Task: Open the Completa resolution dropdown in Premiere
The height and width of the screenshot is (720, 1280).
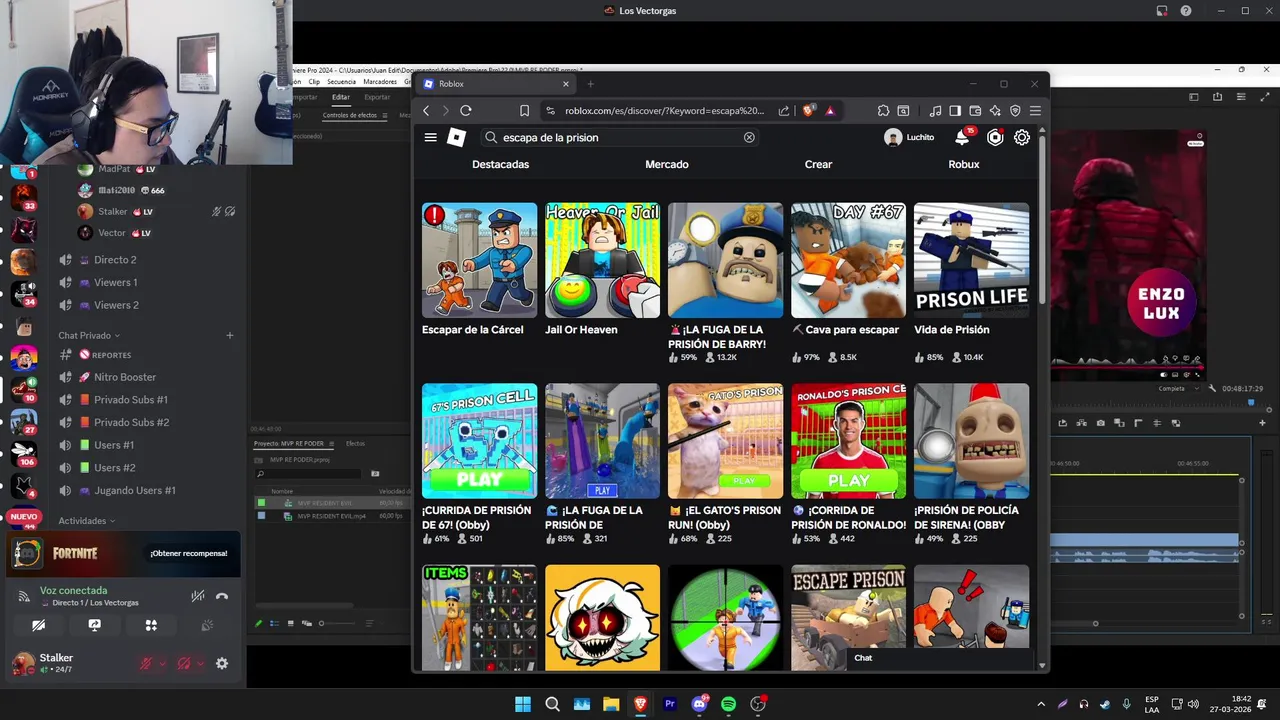Action: pos(1178,388)
